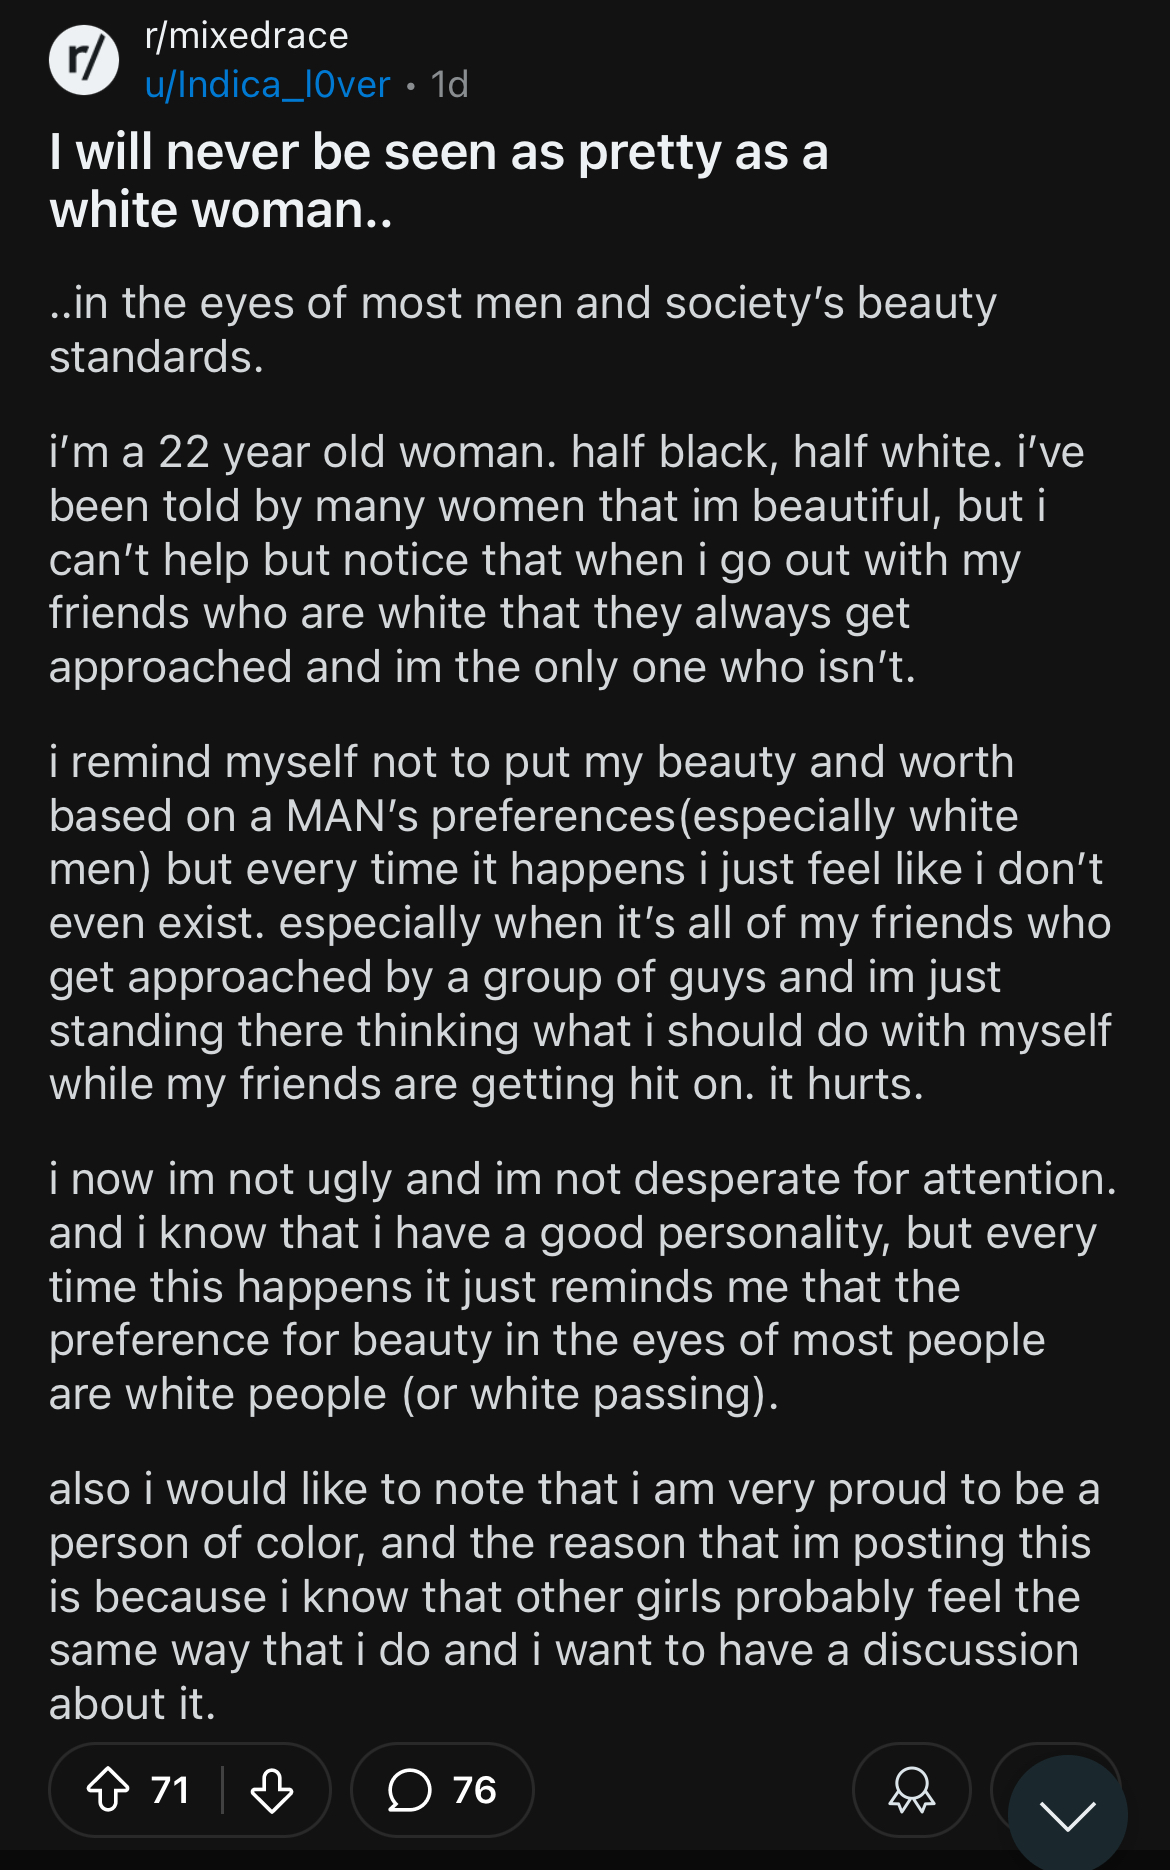Upvote the post with the up arrow
The image size is (1170, 1870).
(x=108, y=1790)
